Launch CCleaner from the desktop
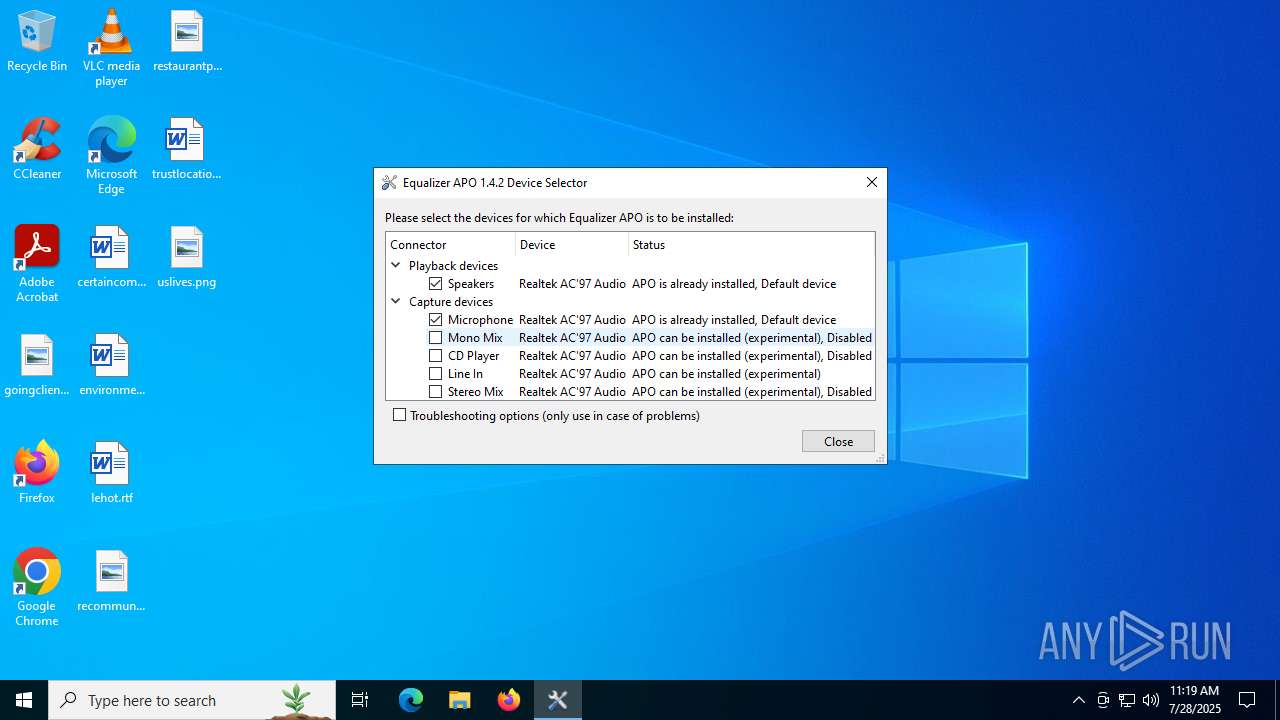Image resolution: width=1280 pixels, height=720 pixels. pos(37,150)
